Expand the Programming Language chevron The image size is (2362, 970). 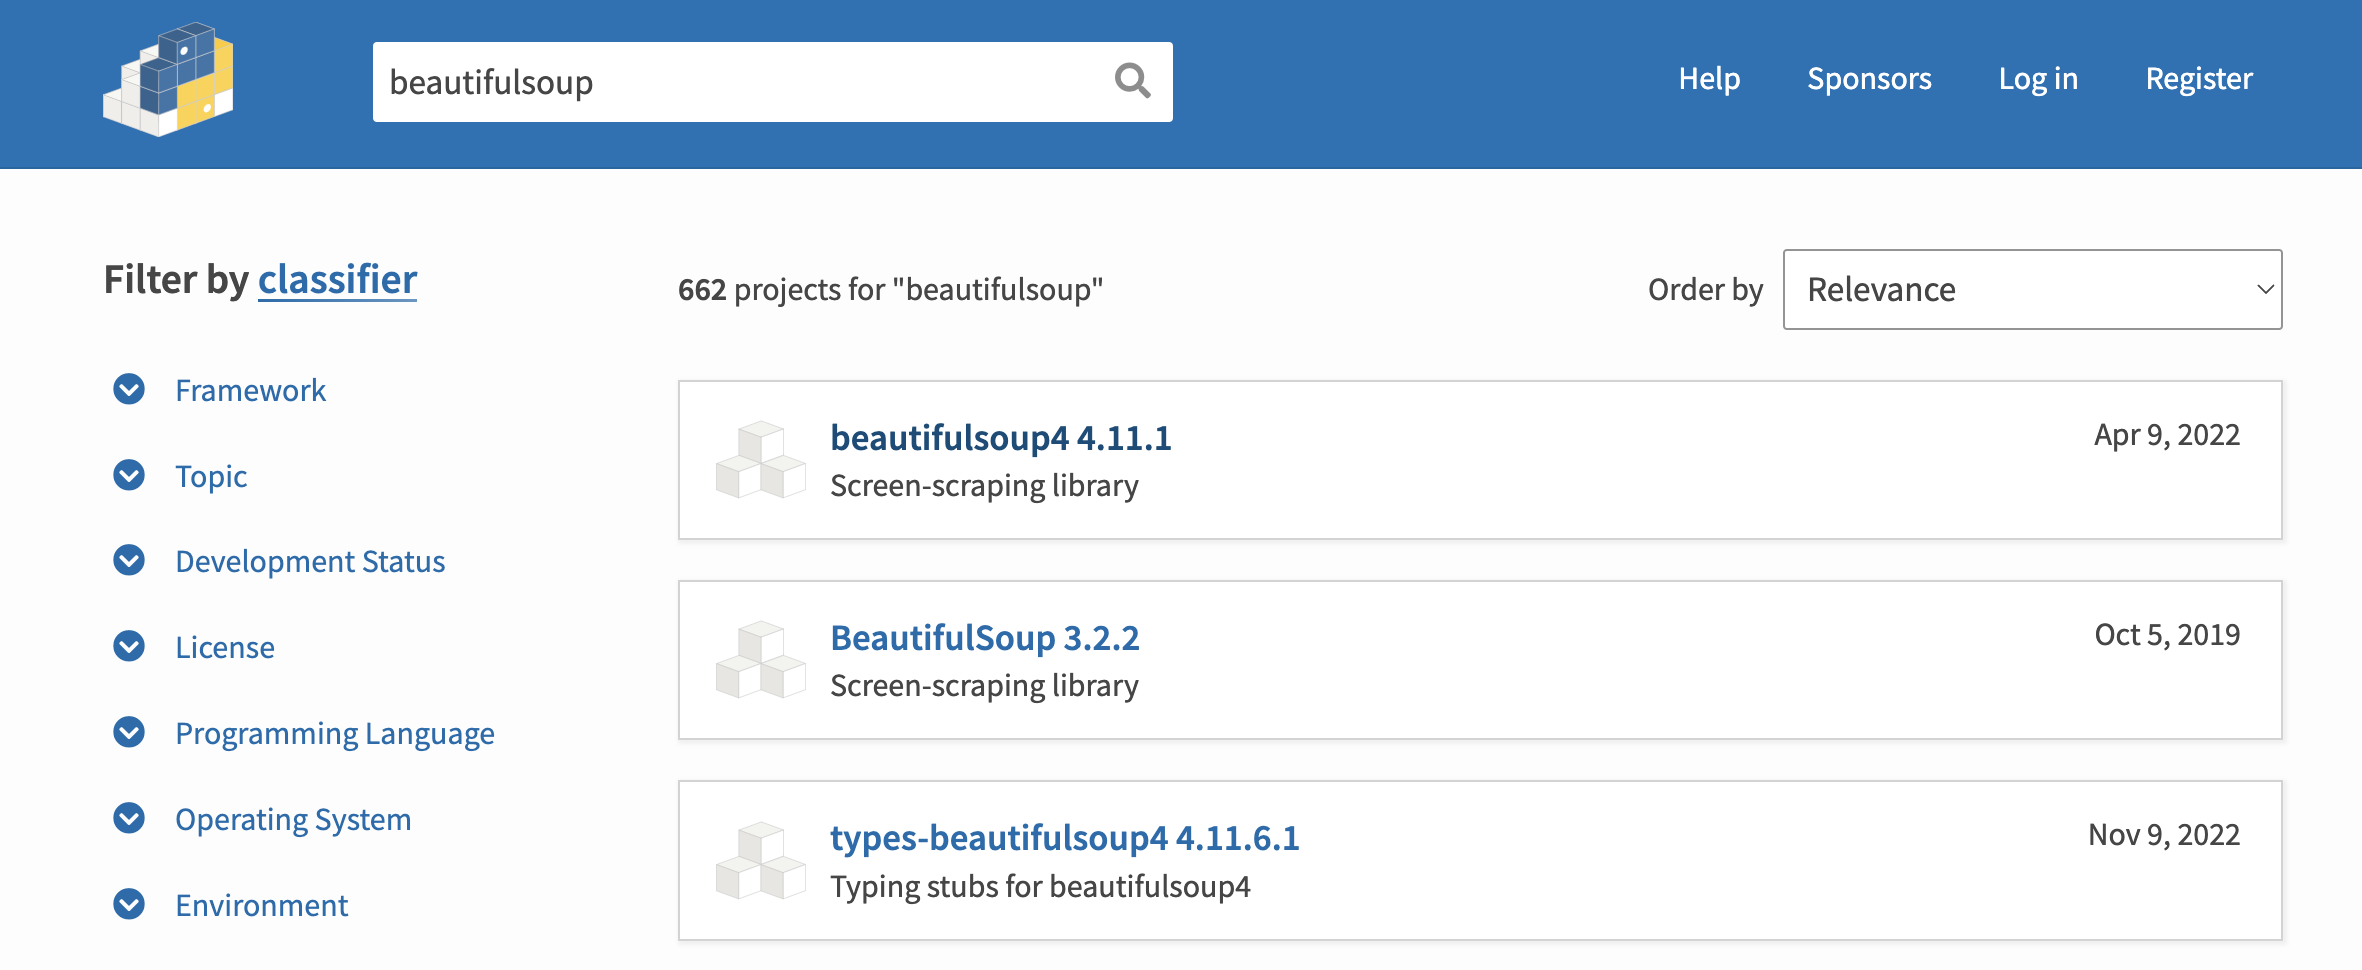point(129,732)
